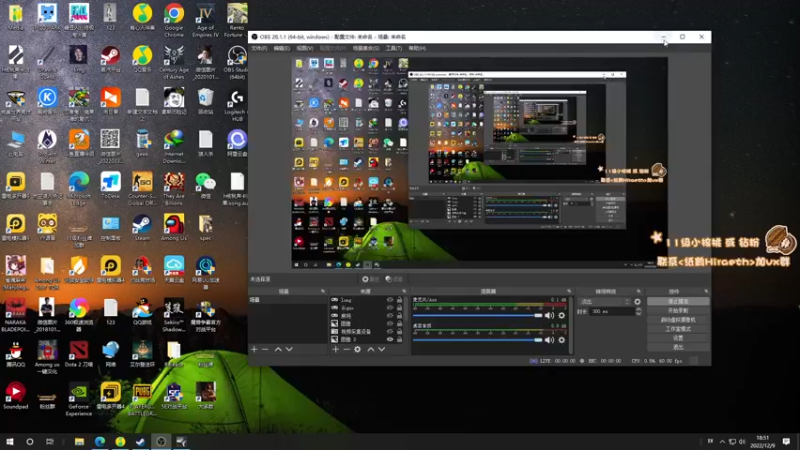Launch Internet Download Manager shortcut
The image size is (800, 450).
click(173, 146)
